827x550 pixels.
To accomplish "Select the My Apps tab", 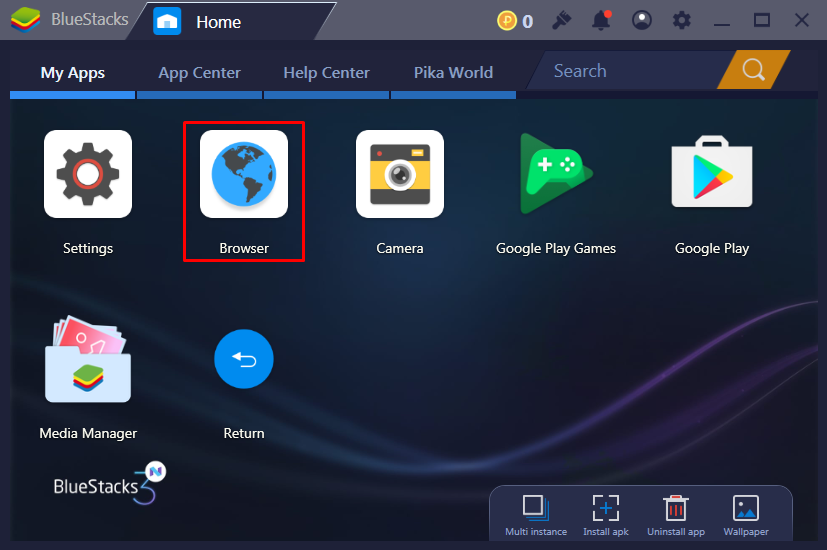I will [72, 72].
